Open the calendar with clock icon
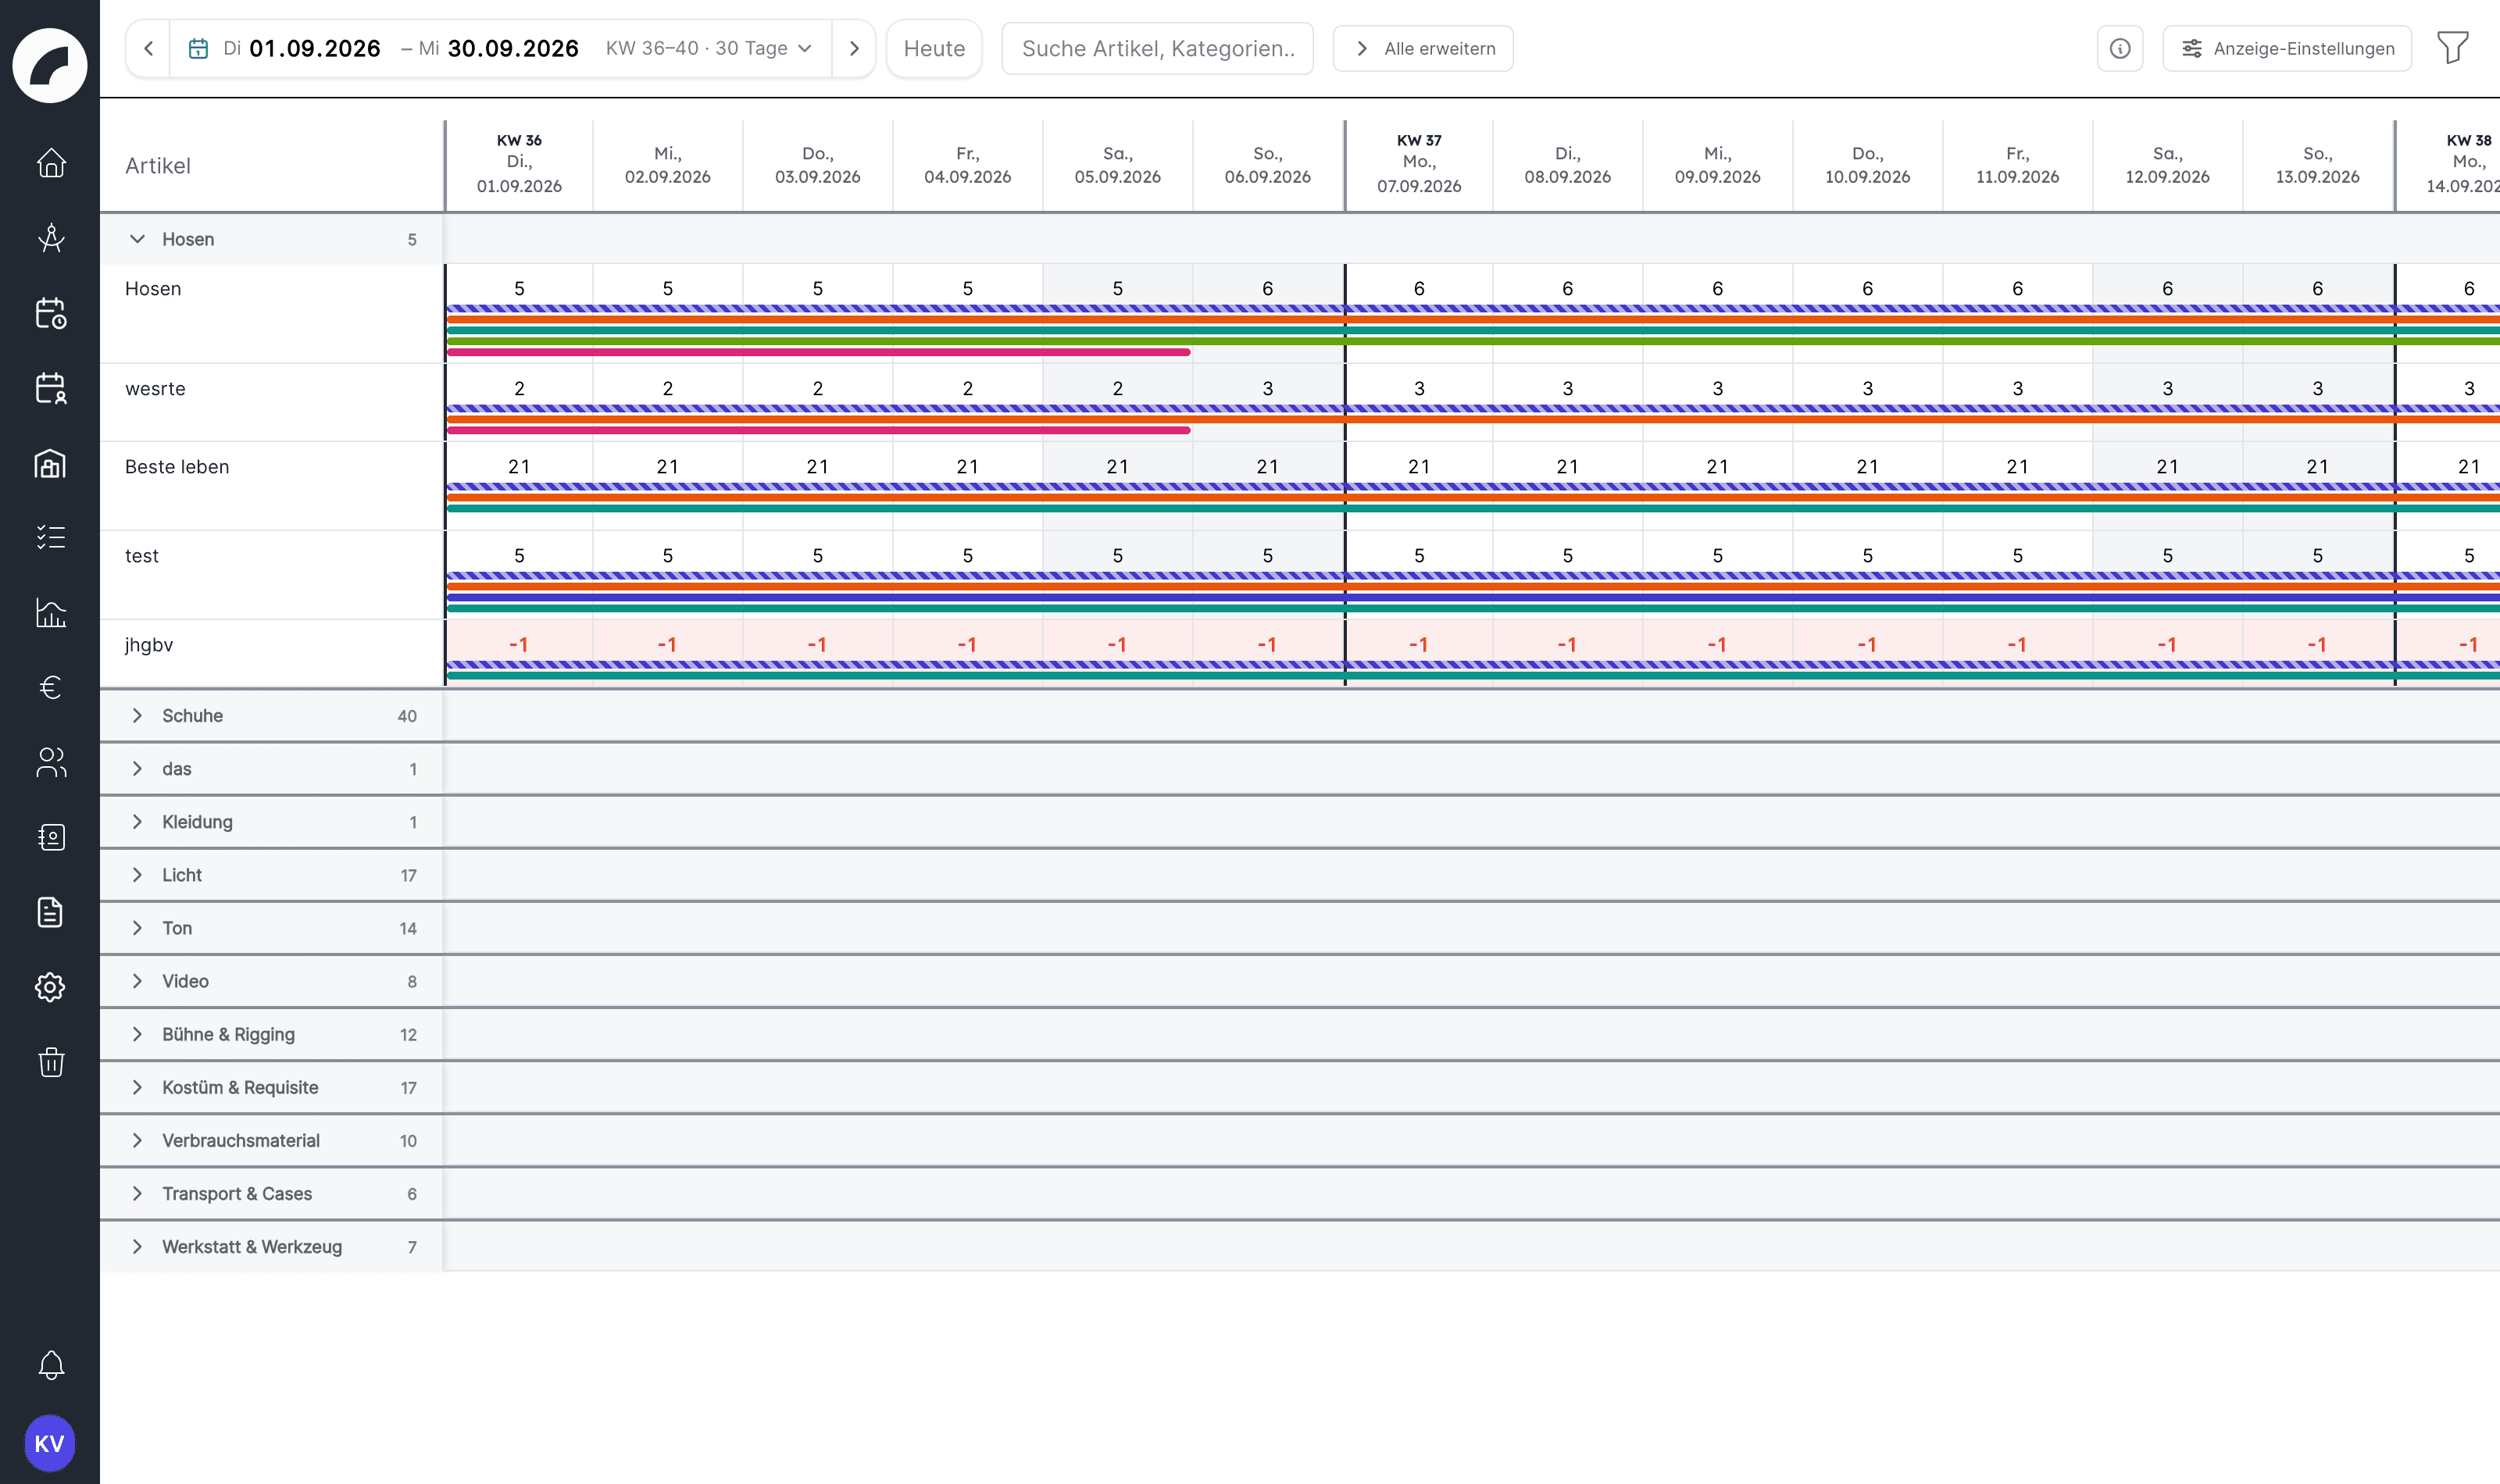Image resolution: width=2500 pixels, height=1484 pixels. click(x=50, y=313)
